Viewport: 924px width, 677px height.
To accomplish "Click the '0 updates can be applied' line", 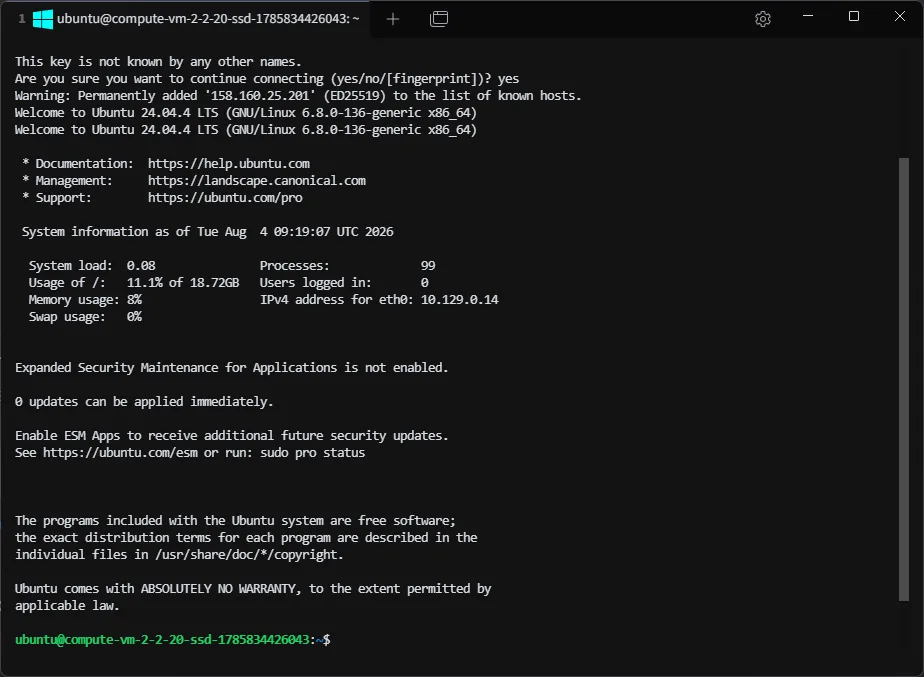I will 144,402.
